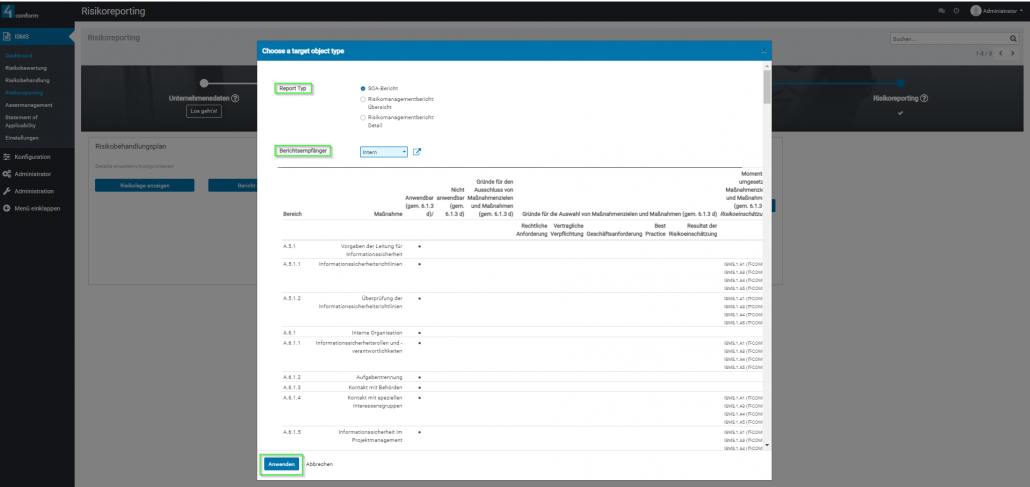
Task: Open Risikobewertung in the sidebar
Action: [x=26, y=68]
